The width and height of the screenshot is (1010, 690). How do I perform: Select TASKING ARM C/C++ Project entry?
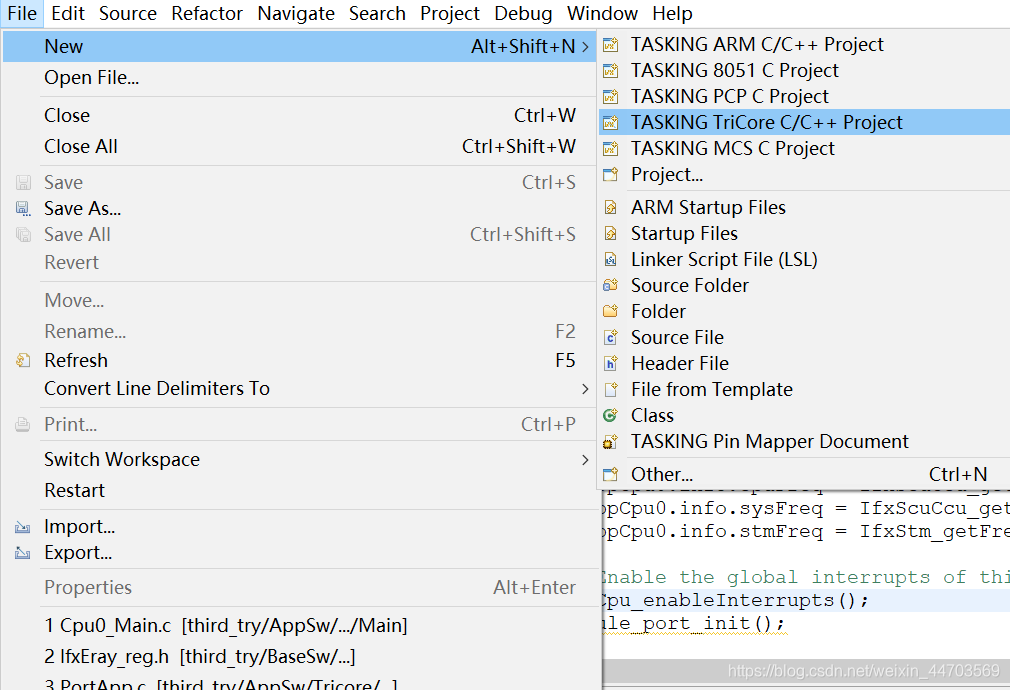805,45
